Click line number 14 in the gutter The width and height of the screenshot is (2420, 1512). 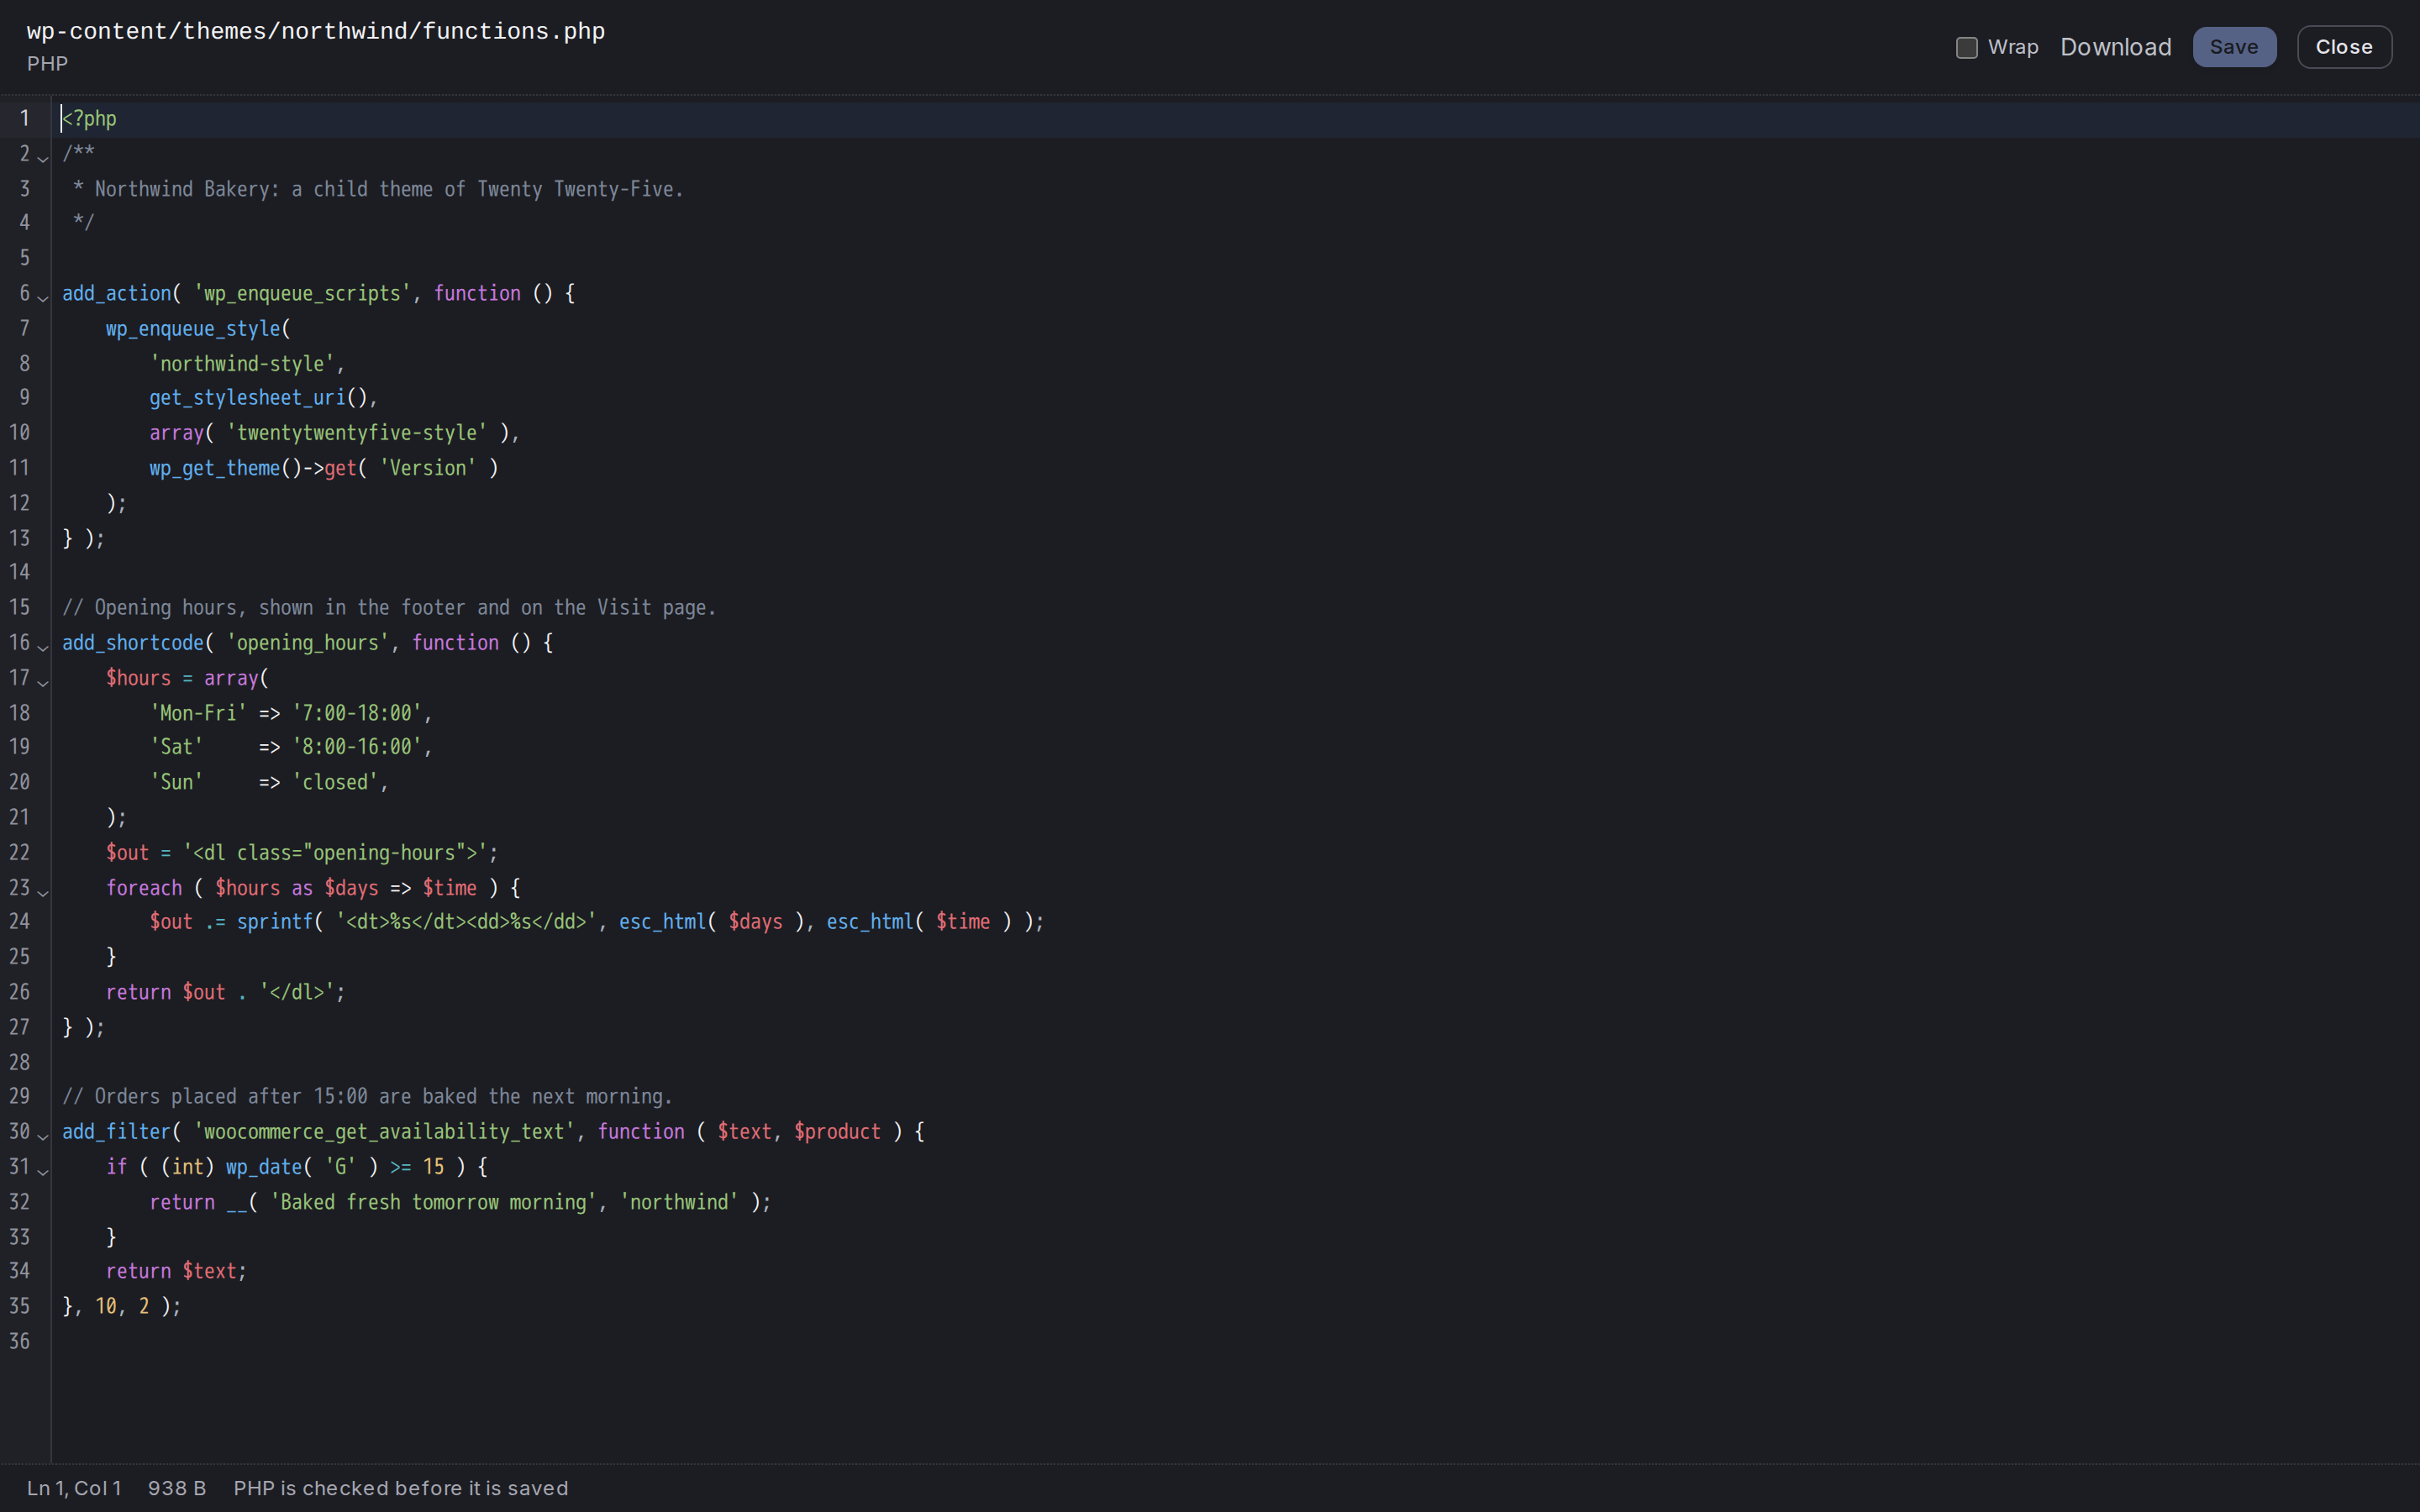20,572
